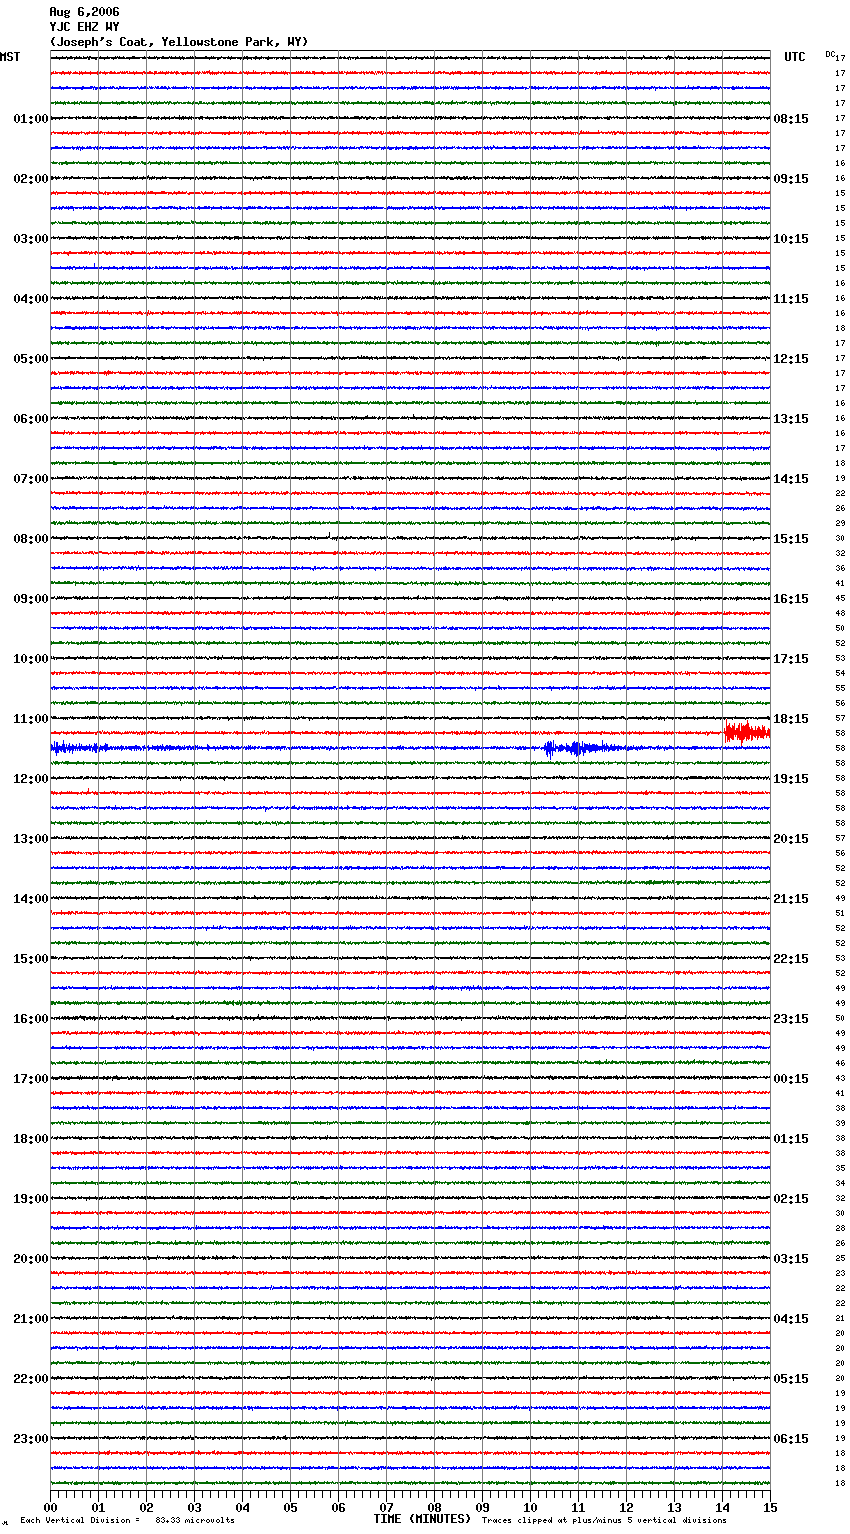Select the 12:00 MST time label
The height and width of the screenshot is (1534, 850).
point(31,779)
